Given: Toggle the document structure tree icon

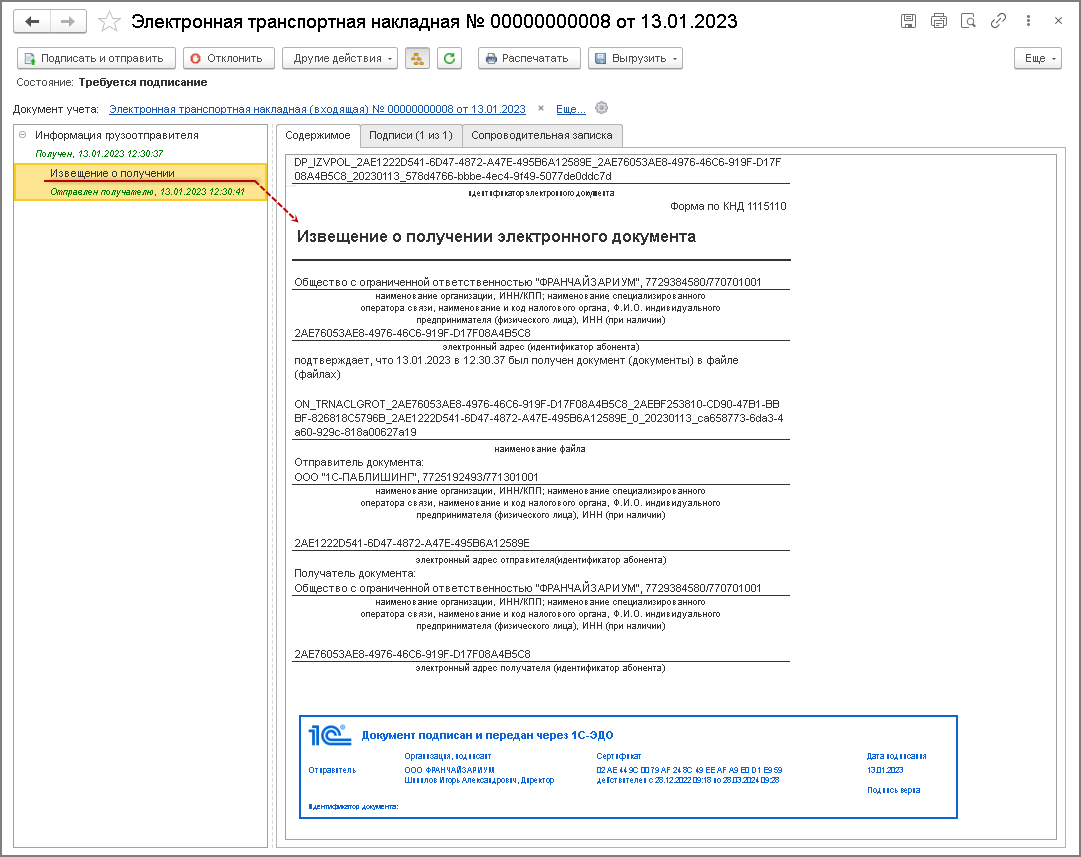Looking at the screenshot, I should pyautogui.click(x=417, y=59).
